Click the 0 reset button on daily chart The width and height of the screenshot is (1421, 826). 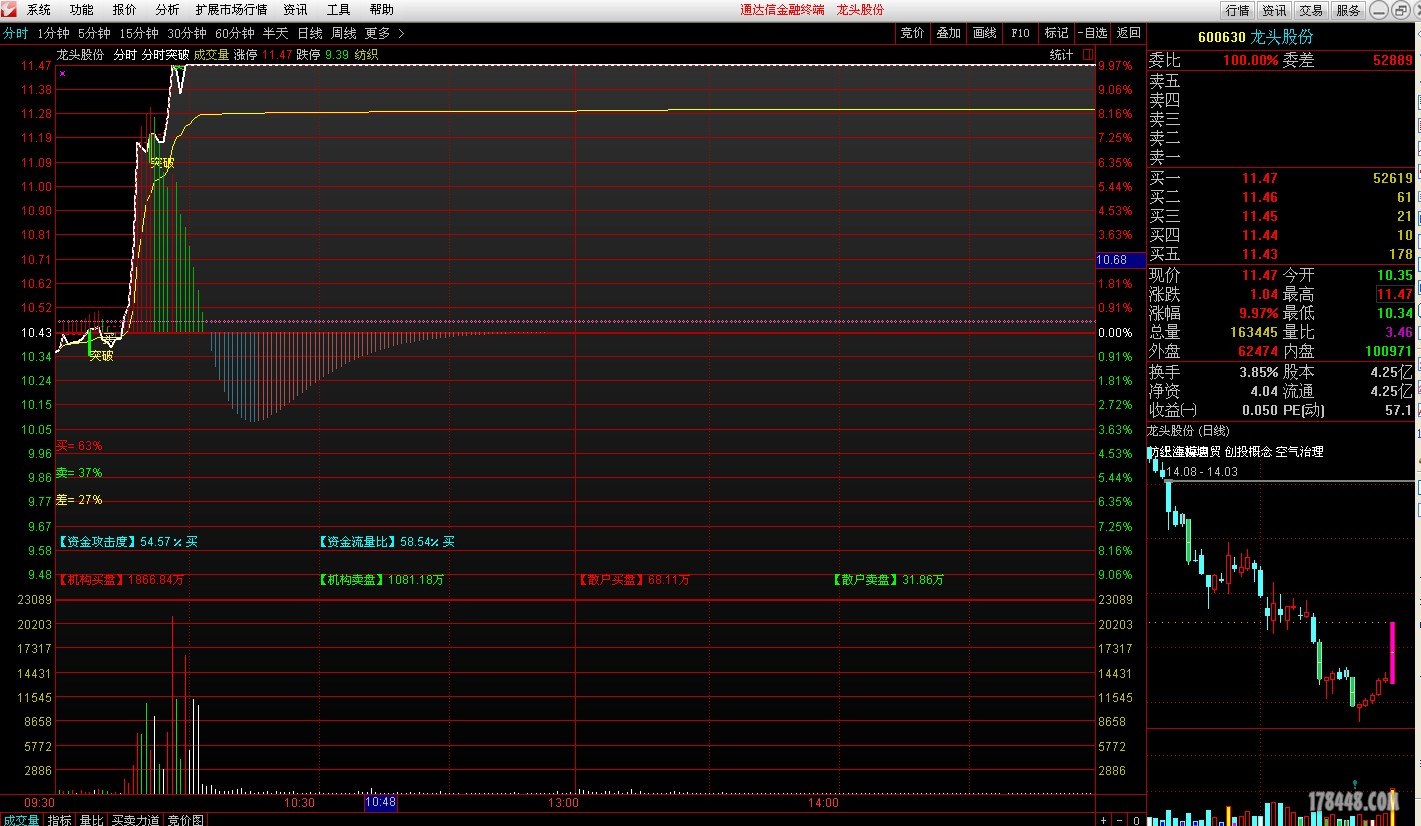tap(1135, 820)
